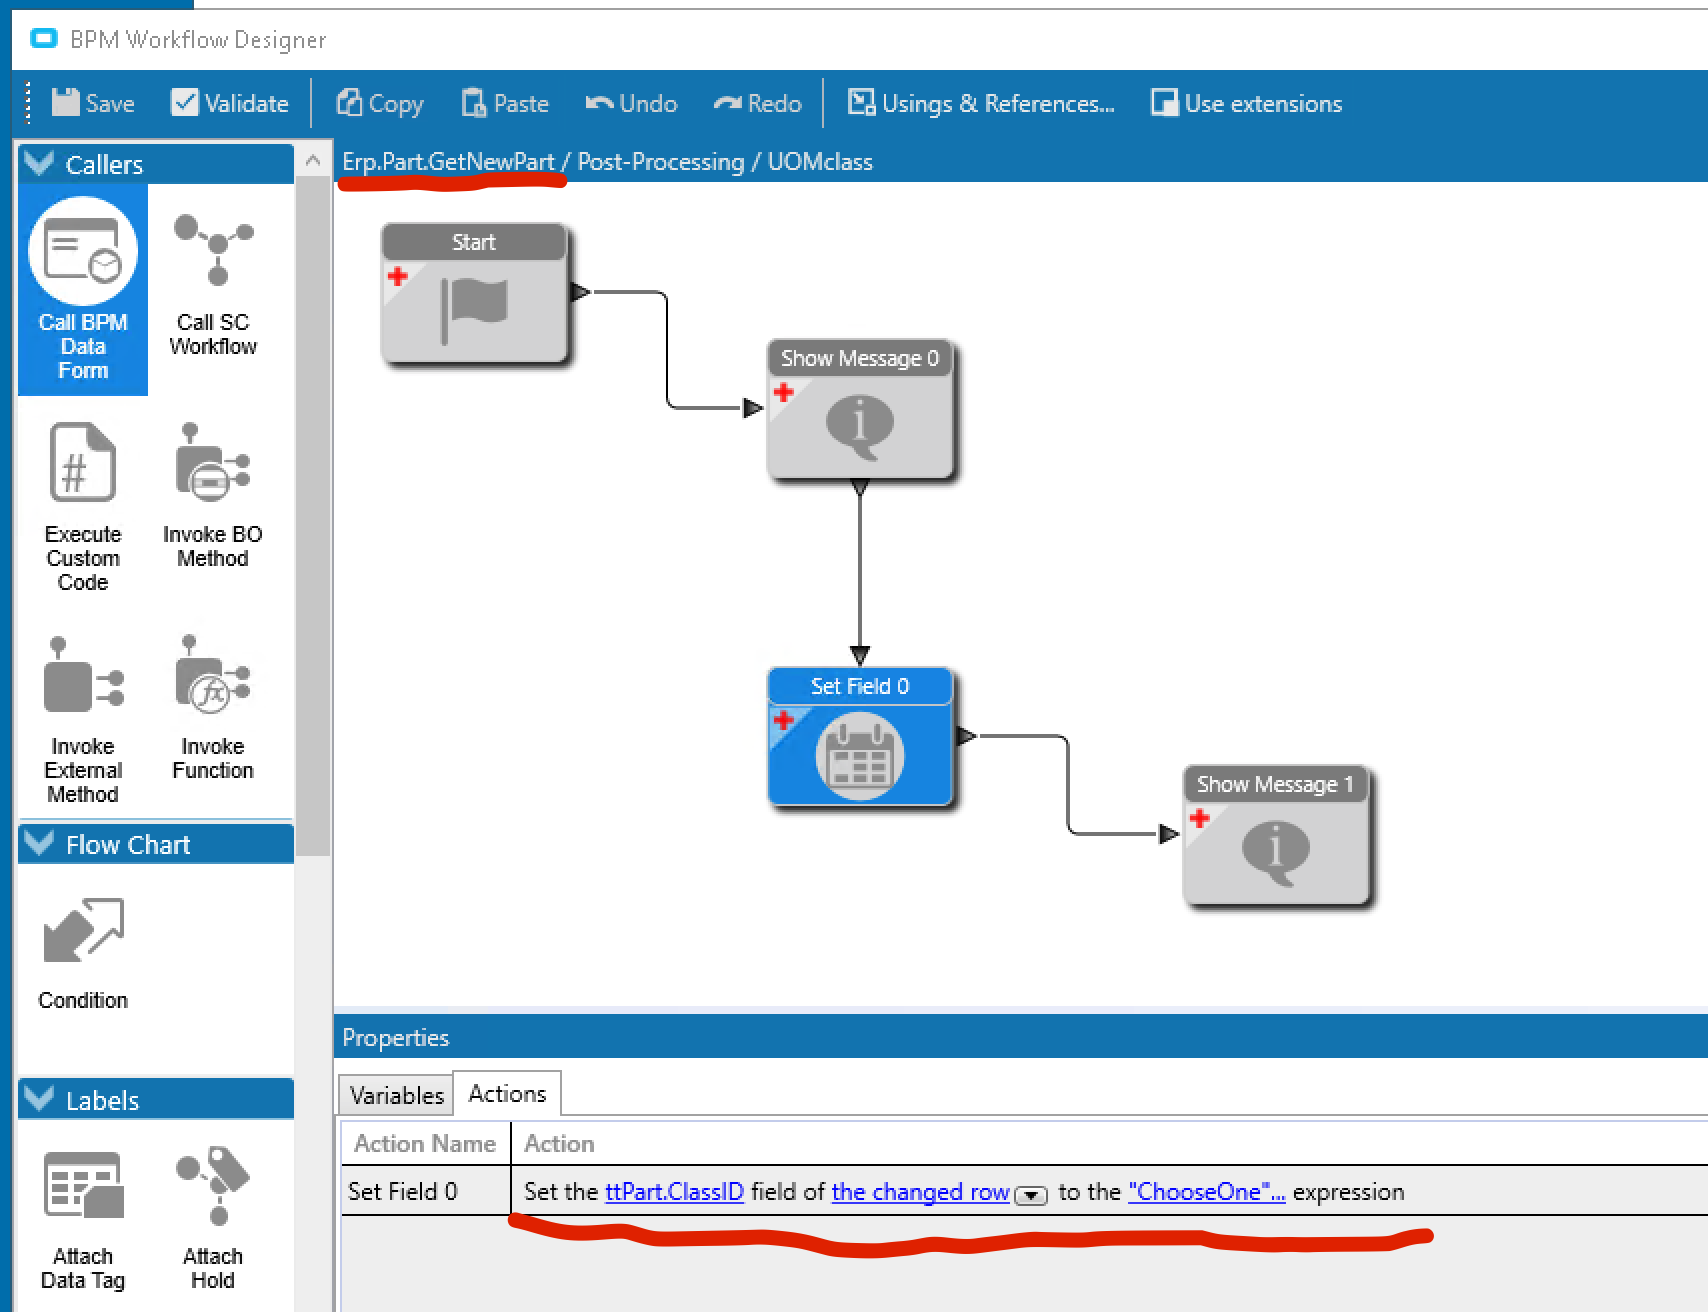
Task: Collapse the Labels section
Action: click(38, 1100)
